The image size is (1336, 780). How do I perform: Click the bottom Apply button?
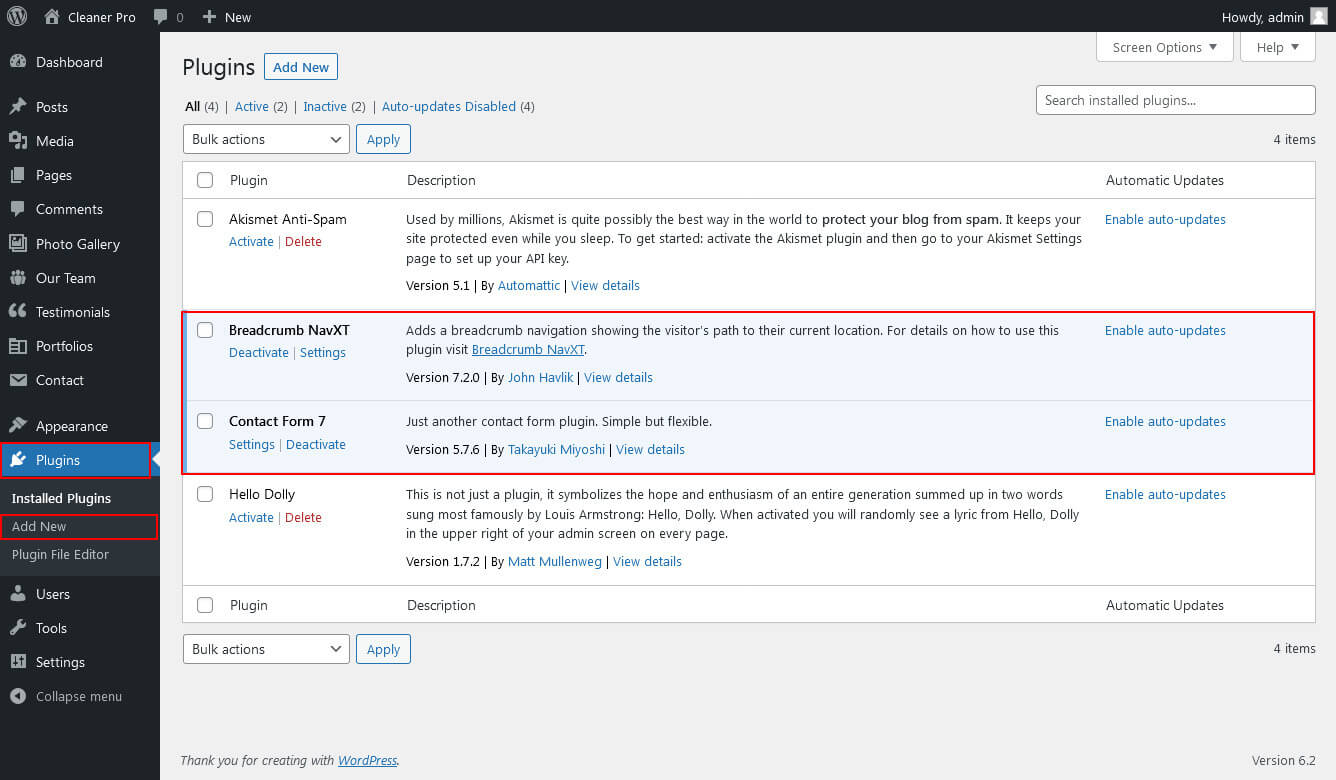point(383,649)
